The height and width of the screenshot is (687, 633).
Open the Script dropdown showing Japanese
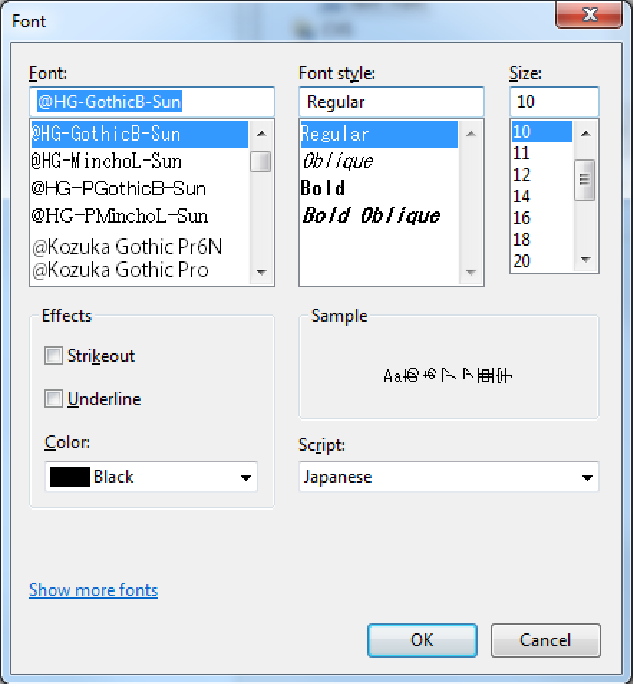[449, 477]
